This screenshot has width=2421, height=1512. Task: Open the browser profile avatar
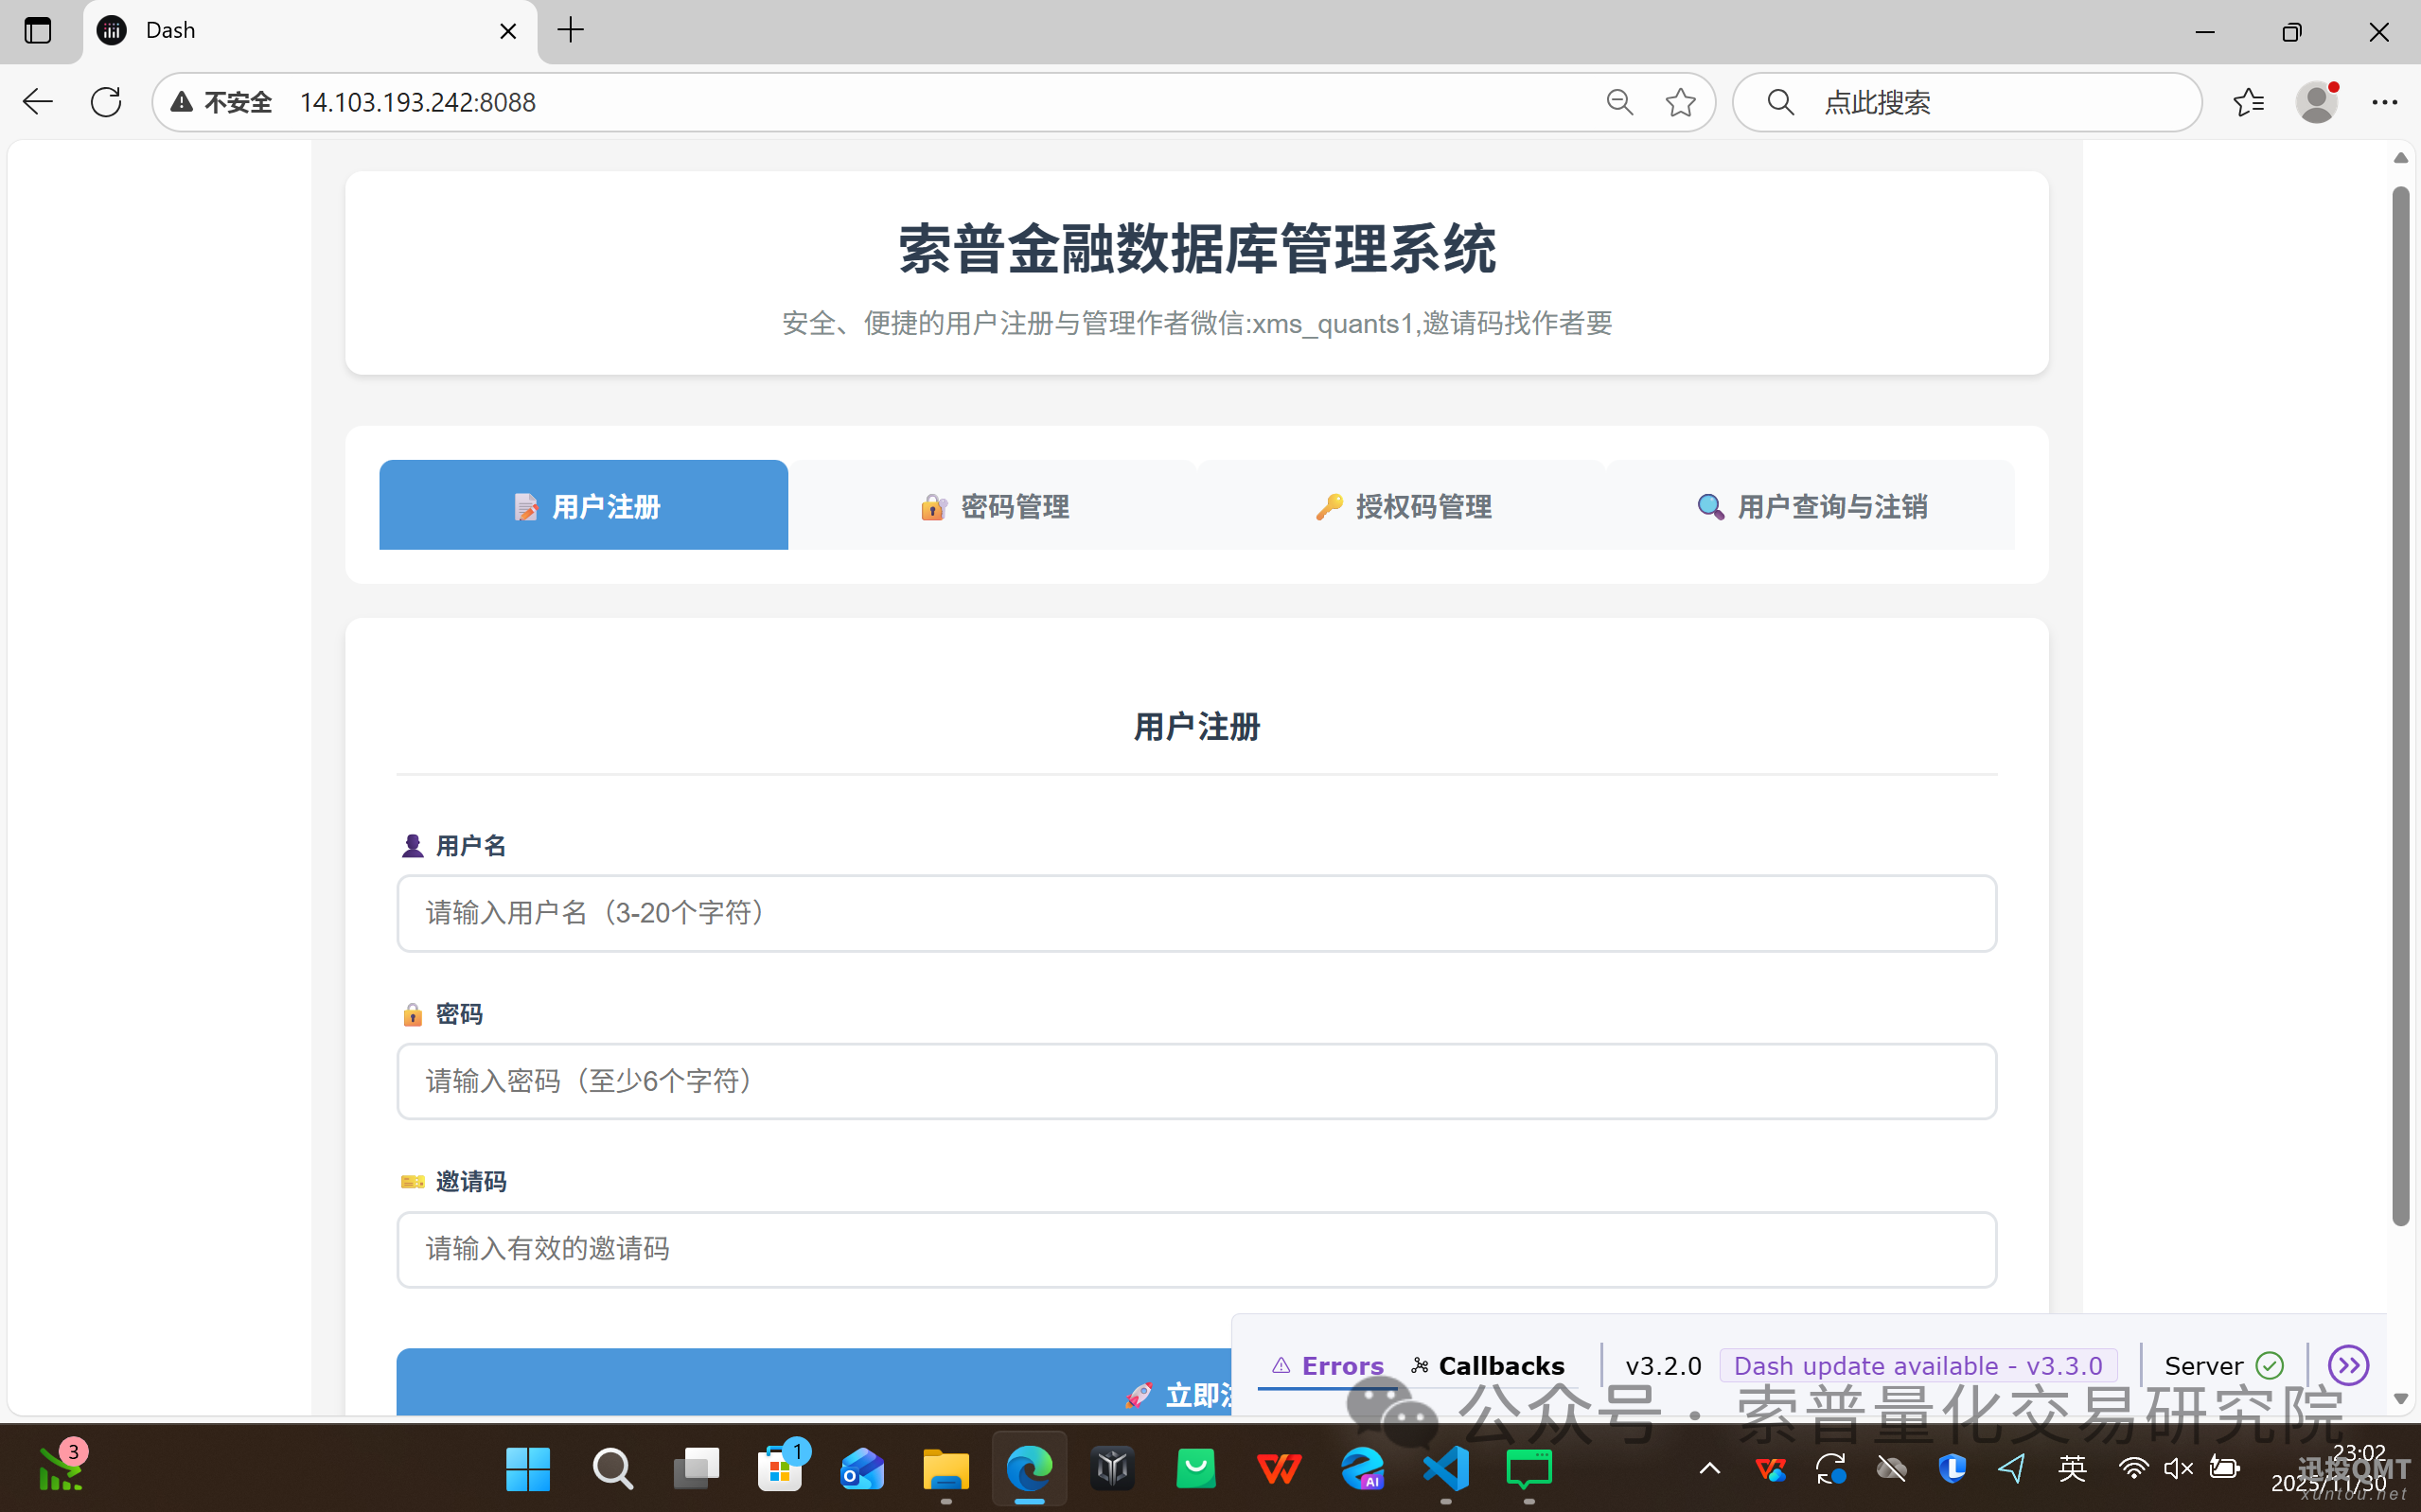pyautogui.click(x=2316, y=102)
